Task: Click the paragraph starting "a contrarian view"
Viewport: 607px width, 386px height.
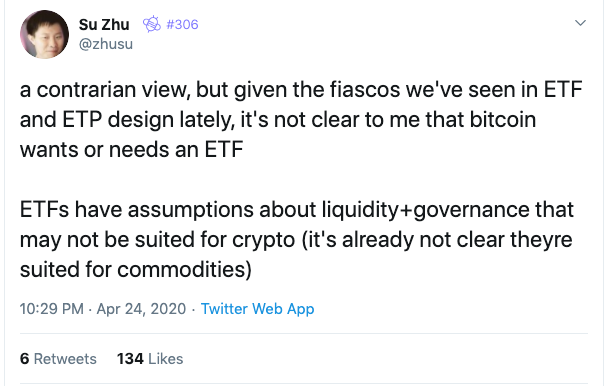Action: click(x=301, y=119)
